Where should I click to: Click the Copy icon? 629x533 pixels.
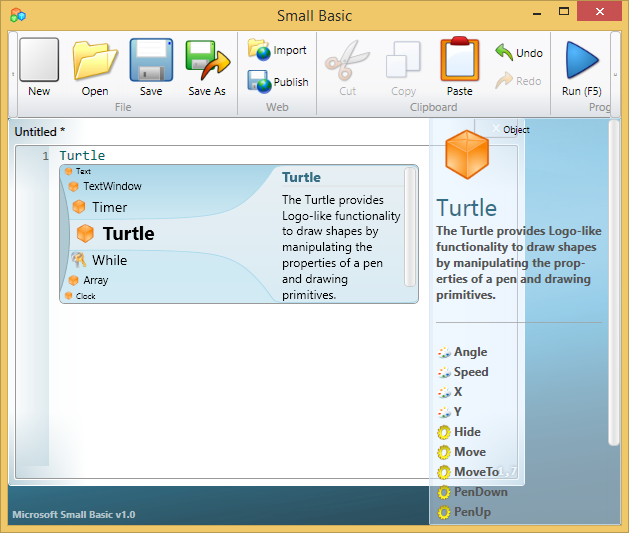[403, 60]
